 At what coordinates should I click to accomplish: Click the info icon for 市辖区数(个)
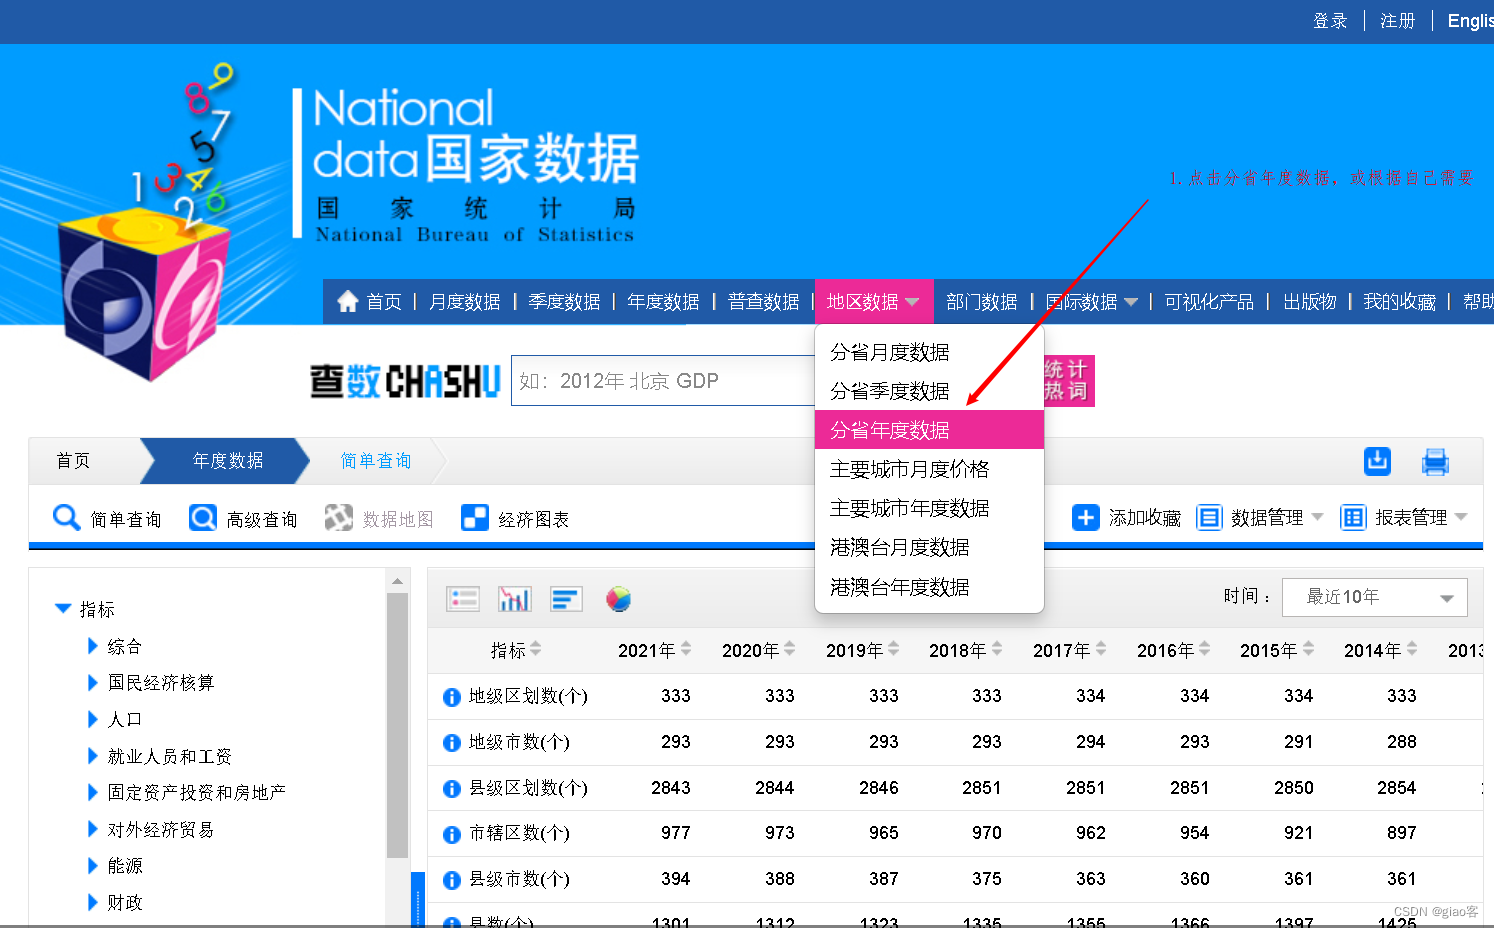tap(451, 834)
